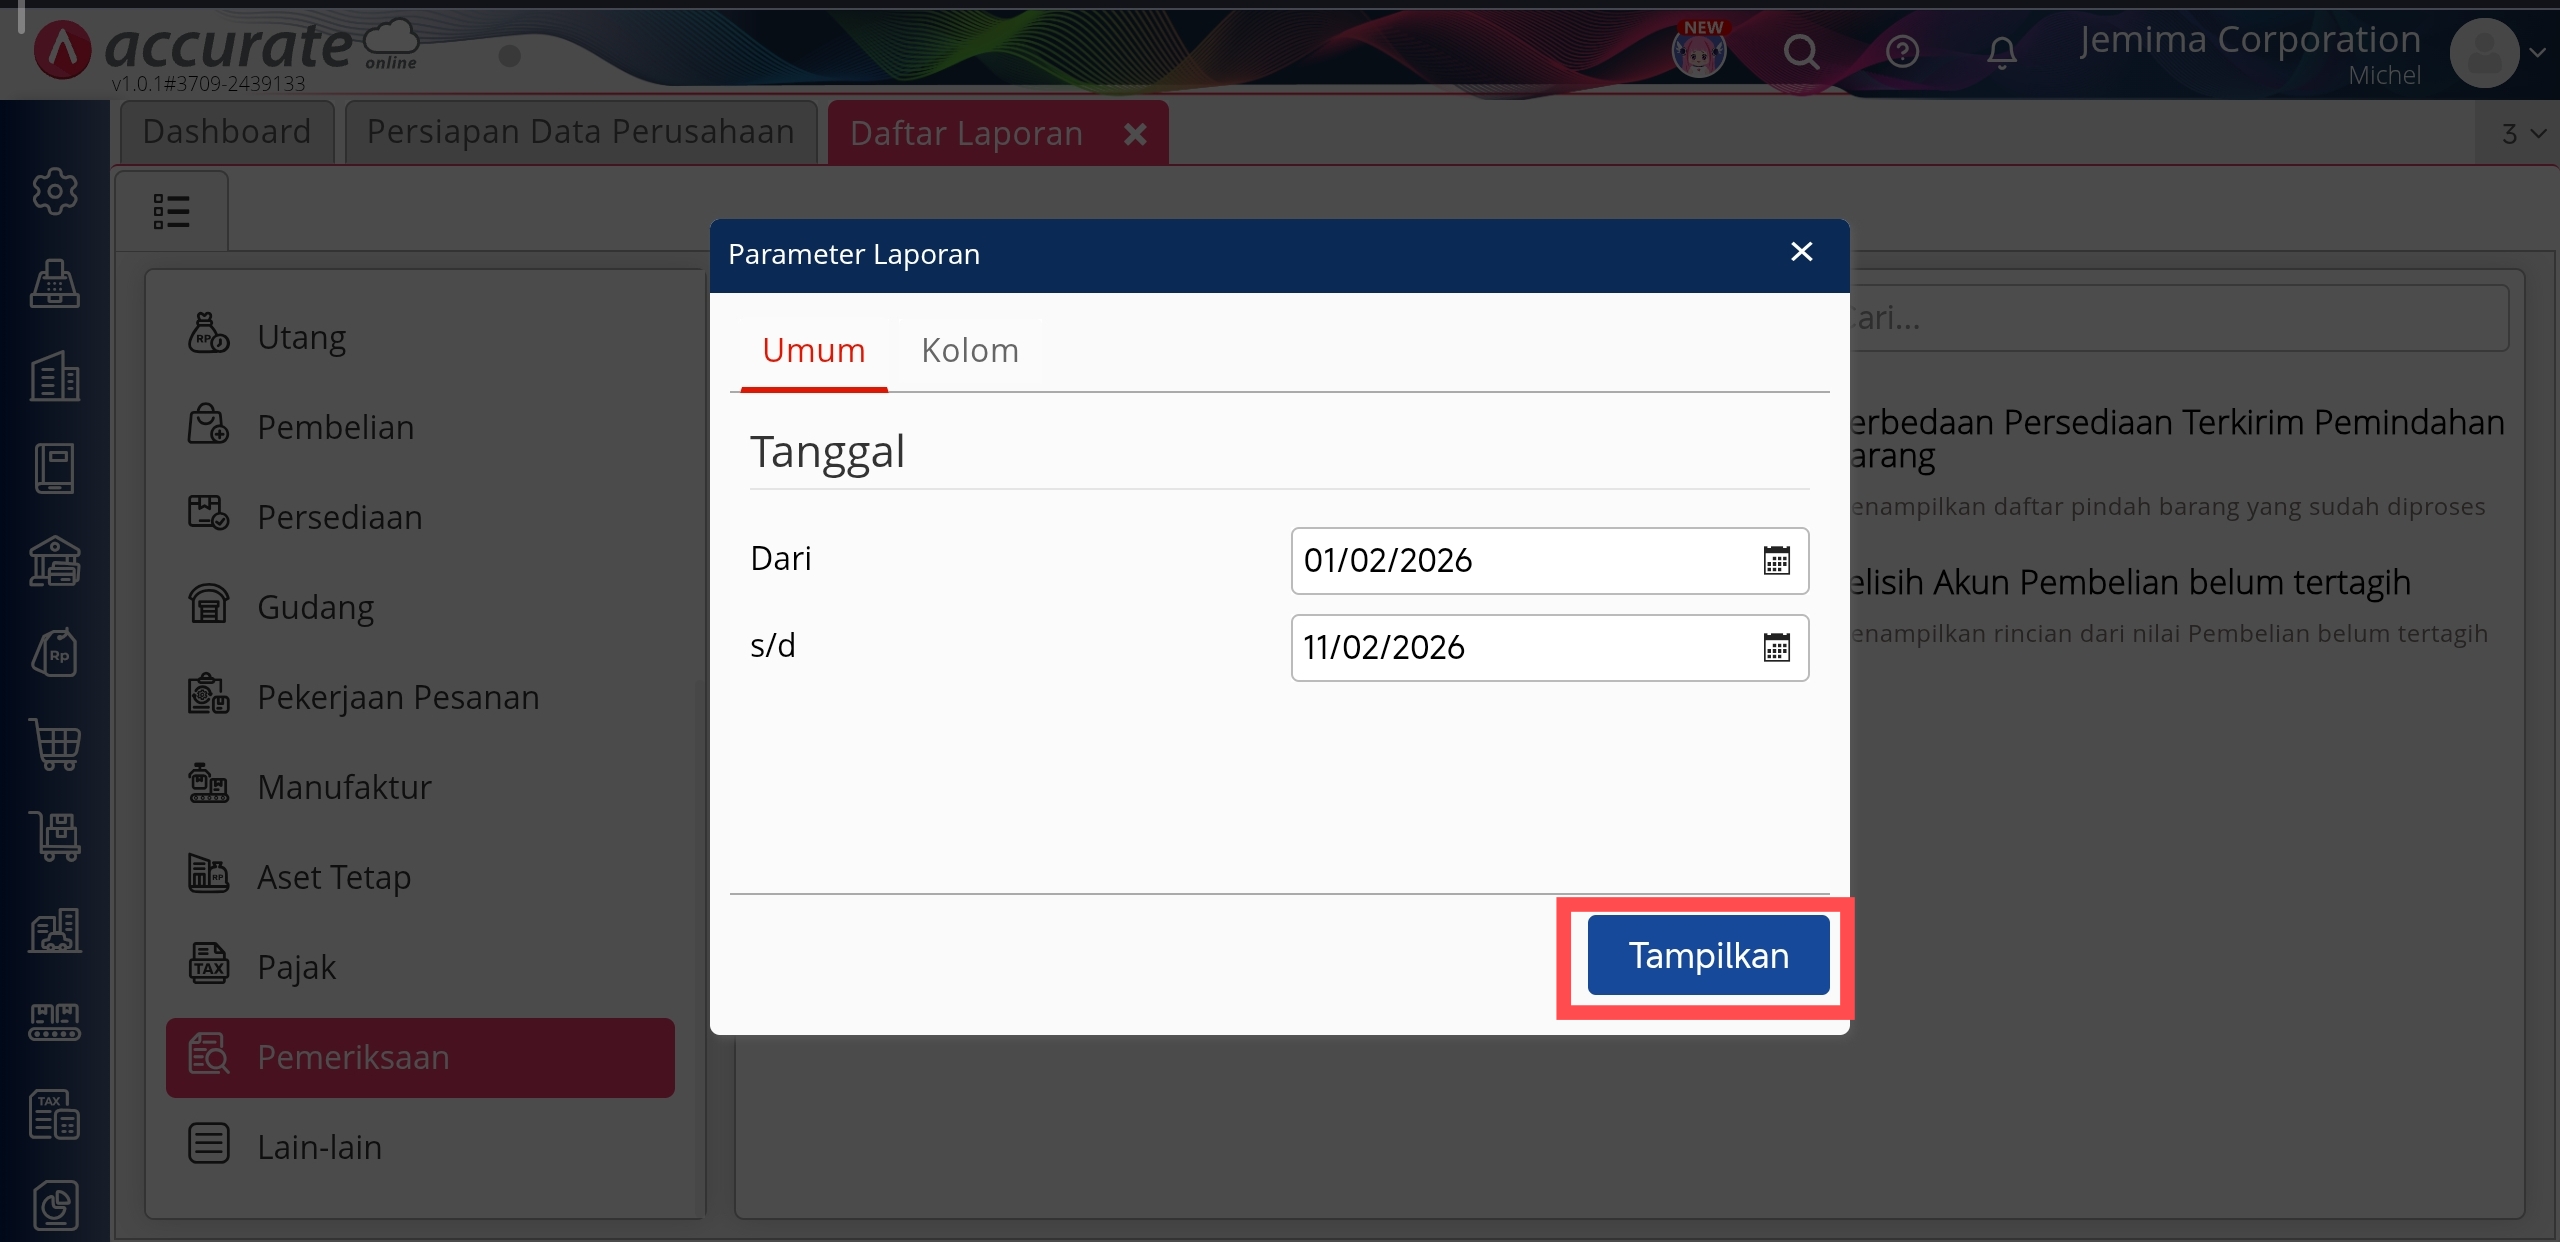The width and height of the screenshot is (2560, 1242).
Task: Expand the open tabs counter dropdown
Action: pos(2522,133)
